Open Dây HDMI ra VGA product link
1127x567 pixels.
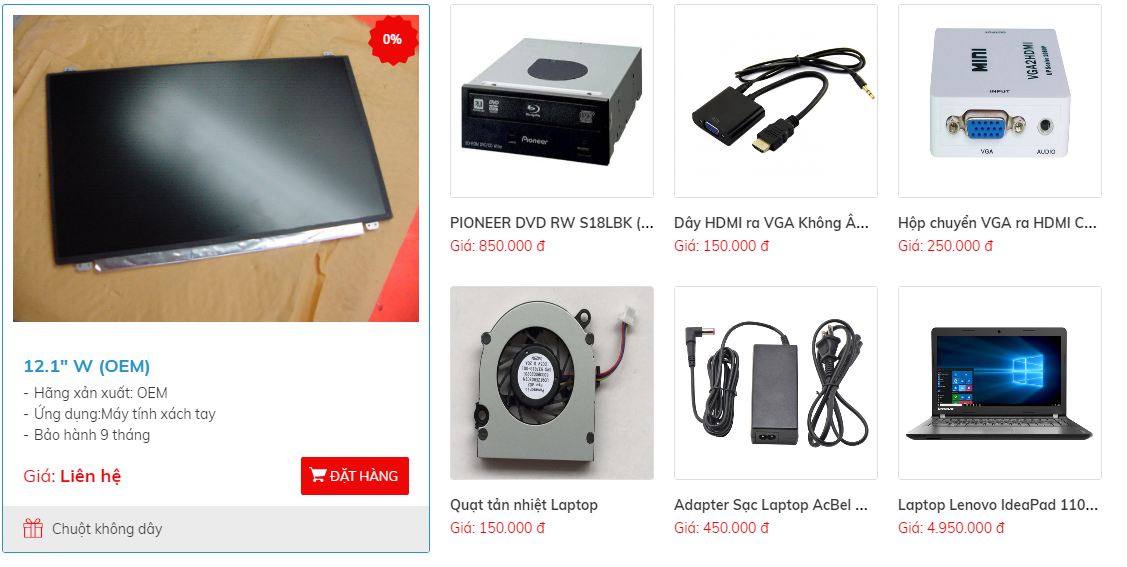click(771, 223)
